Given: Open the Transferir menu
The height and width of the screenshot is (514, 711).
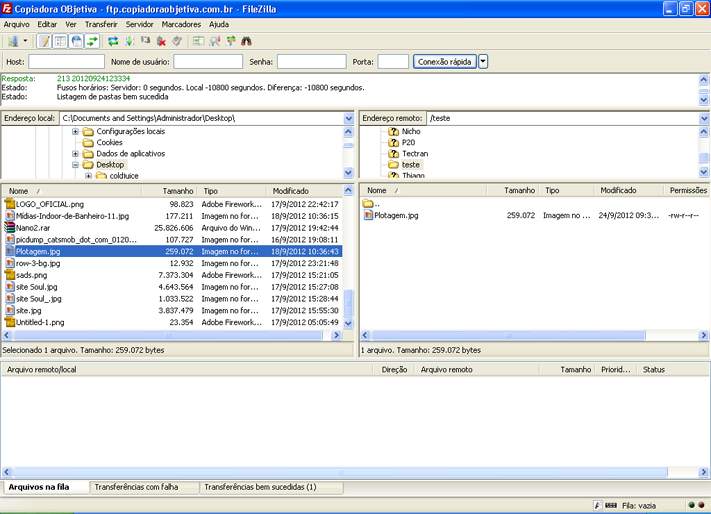Looking at the screenshot, I should pos(100,23).
